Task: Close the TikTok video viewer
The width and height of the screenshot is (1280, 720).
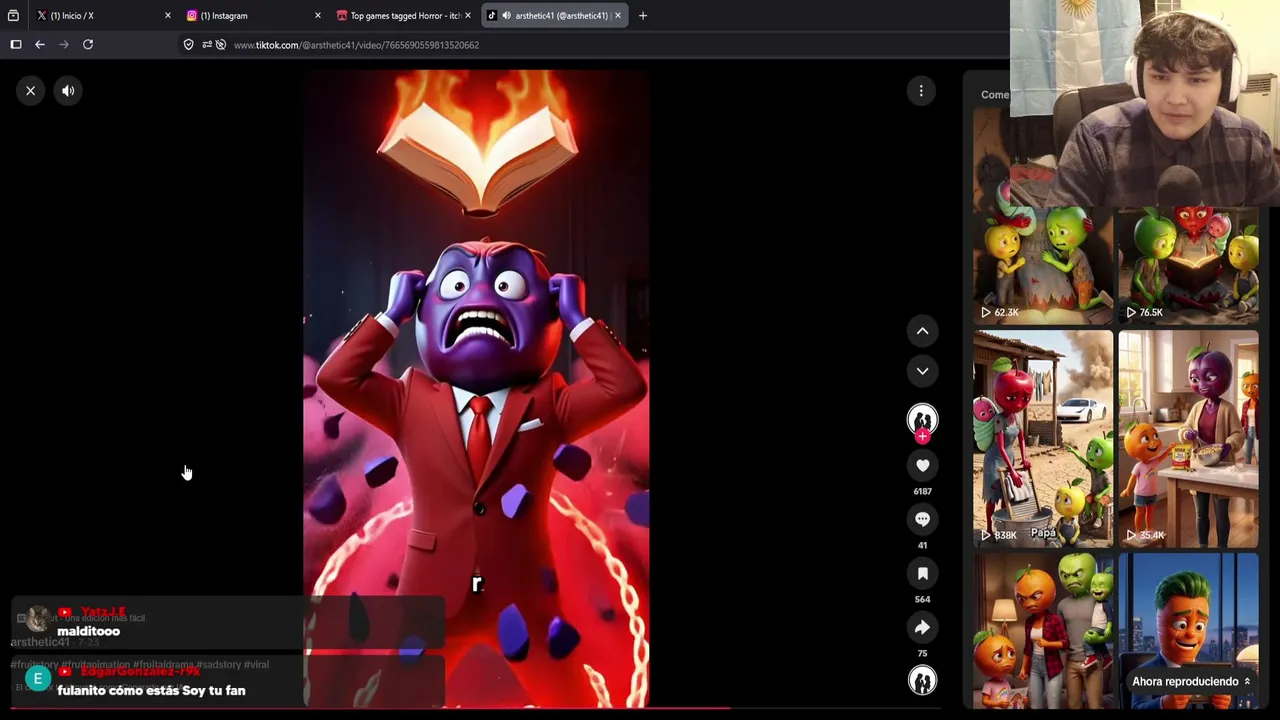Action: point(30,91)
